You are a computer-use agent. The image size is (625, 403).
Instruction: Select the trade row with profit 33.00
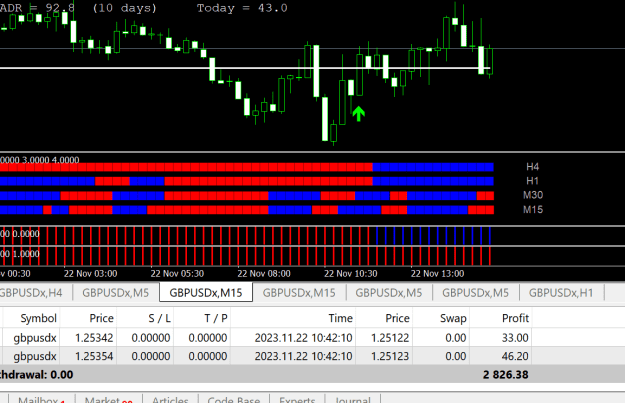pyautogui.click(x=266, y=338)
